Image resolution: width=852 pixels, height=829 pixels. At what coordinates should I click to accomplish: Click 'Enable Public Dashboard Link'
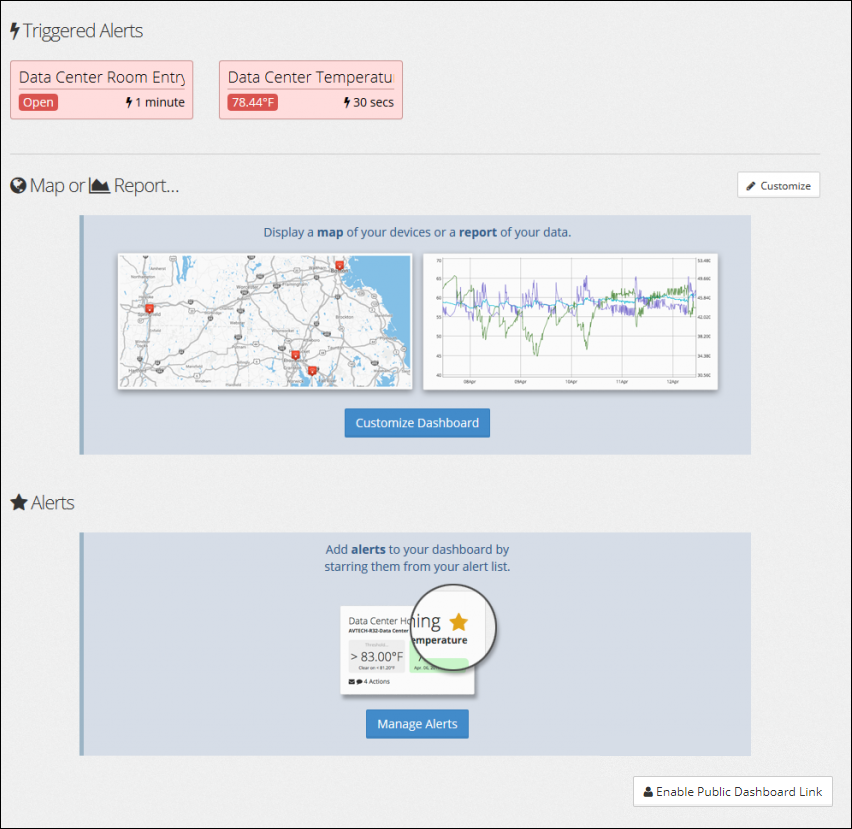(x=732, y=791)
